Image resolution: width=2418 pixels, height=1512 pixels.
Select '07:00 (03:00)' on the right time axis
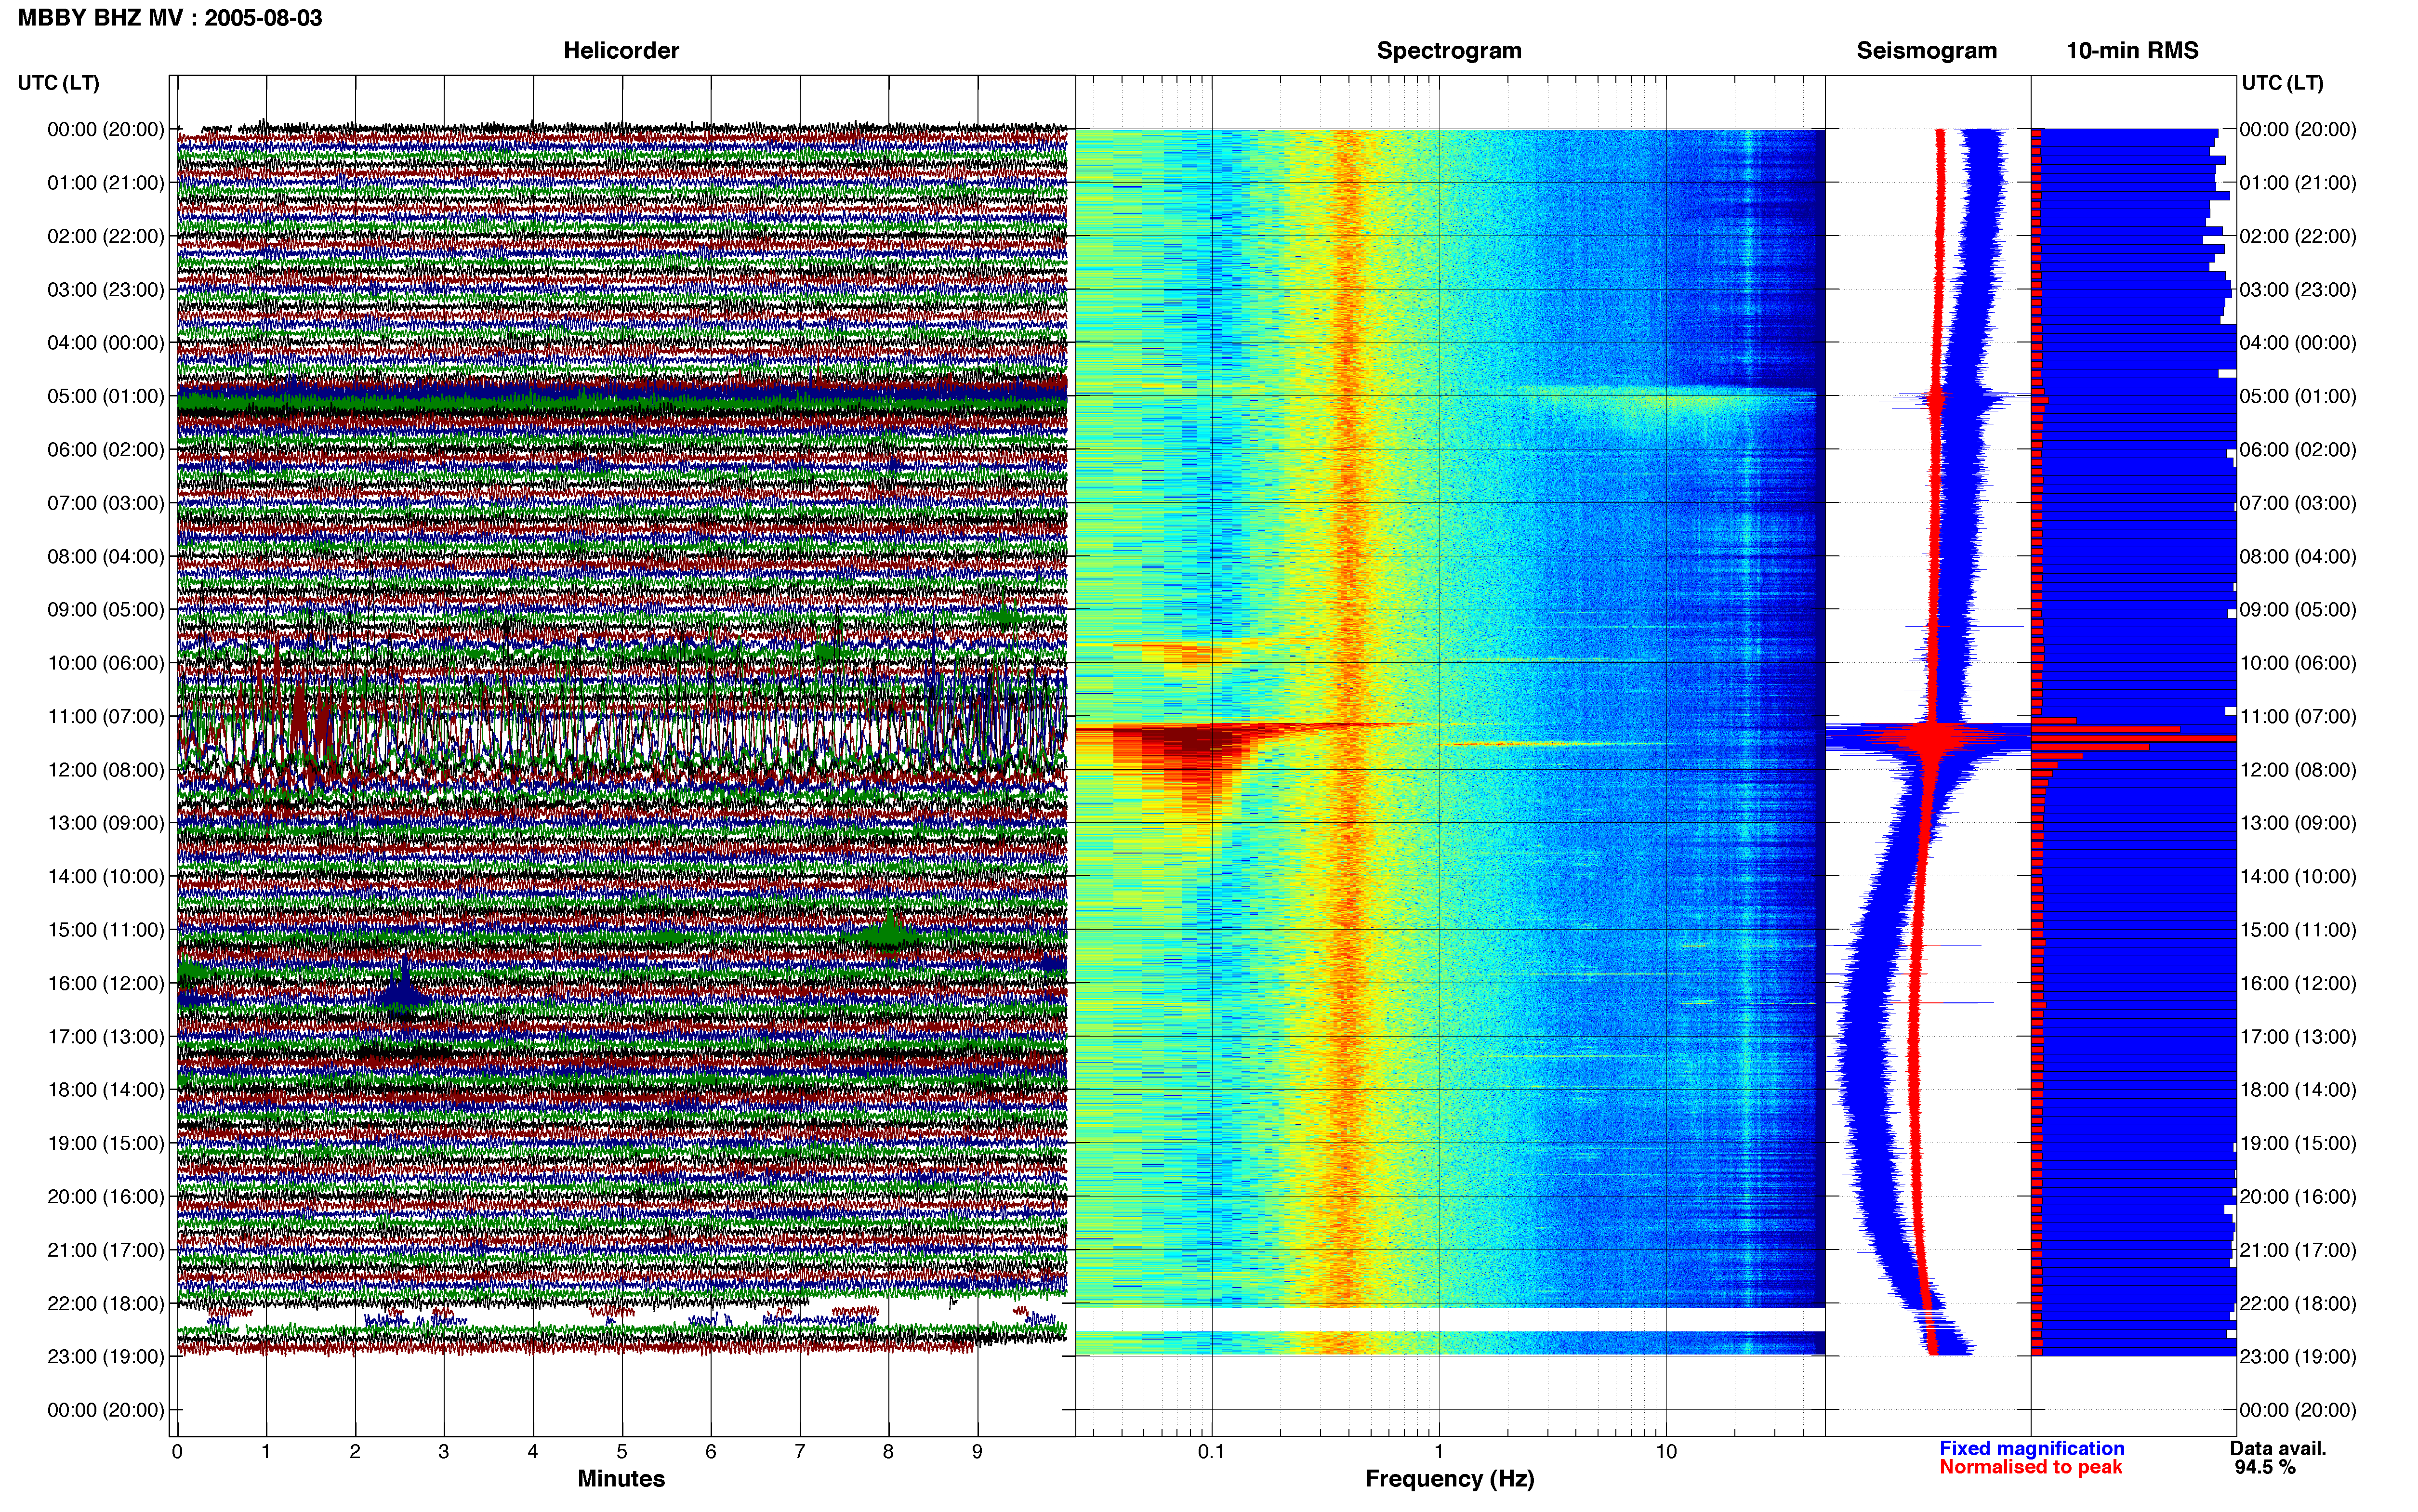pos(2298,503)
